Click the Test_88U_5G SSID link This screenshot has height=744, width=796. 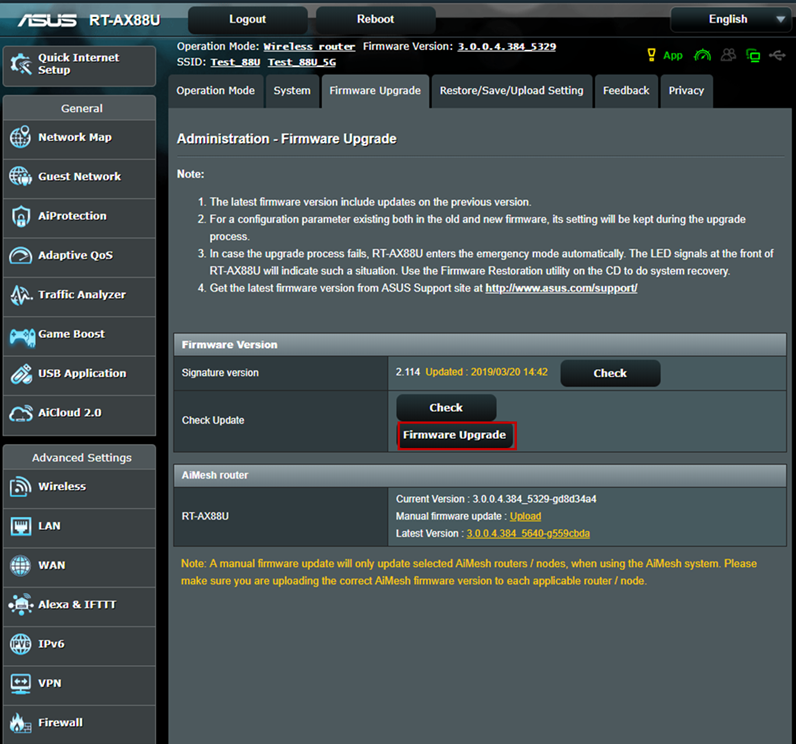[x=302, y=62]
